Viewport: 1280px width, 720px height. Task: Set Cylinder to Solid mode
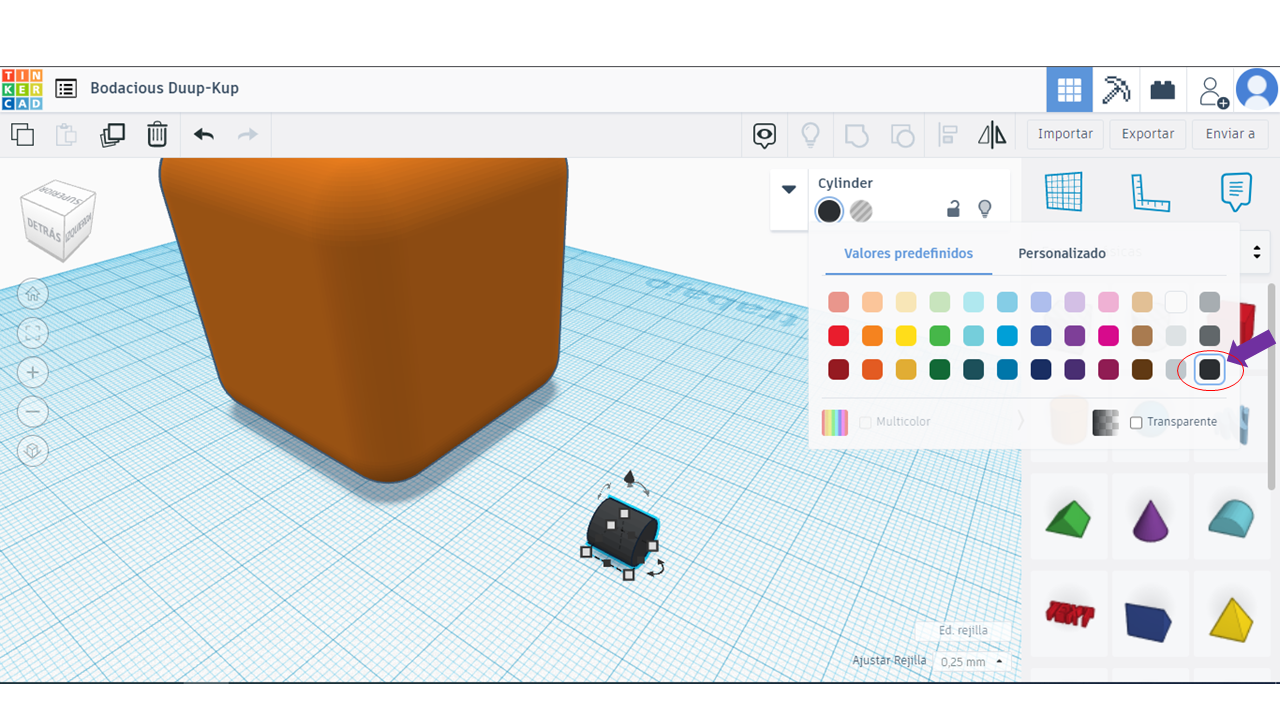point(829,211)
